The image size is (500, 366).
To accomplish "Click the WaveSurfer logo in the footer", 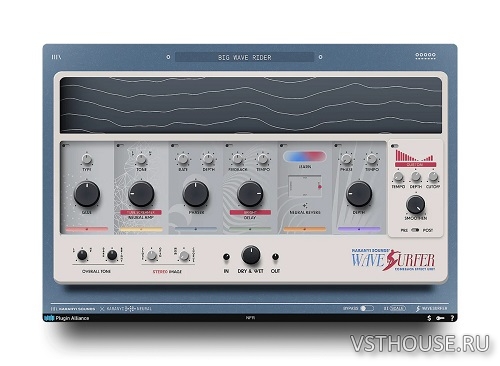I will (x=432, y=308).
